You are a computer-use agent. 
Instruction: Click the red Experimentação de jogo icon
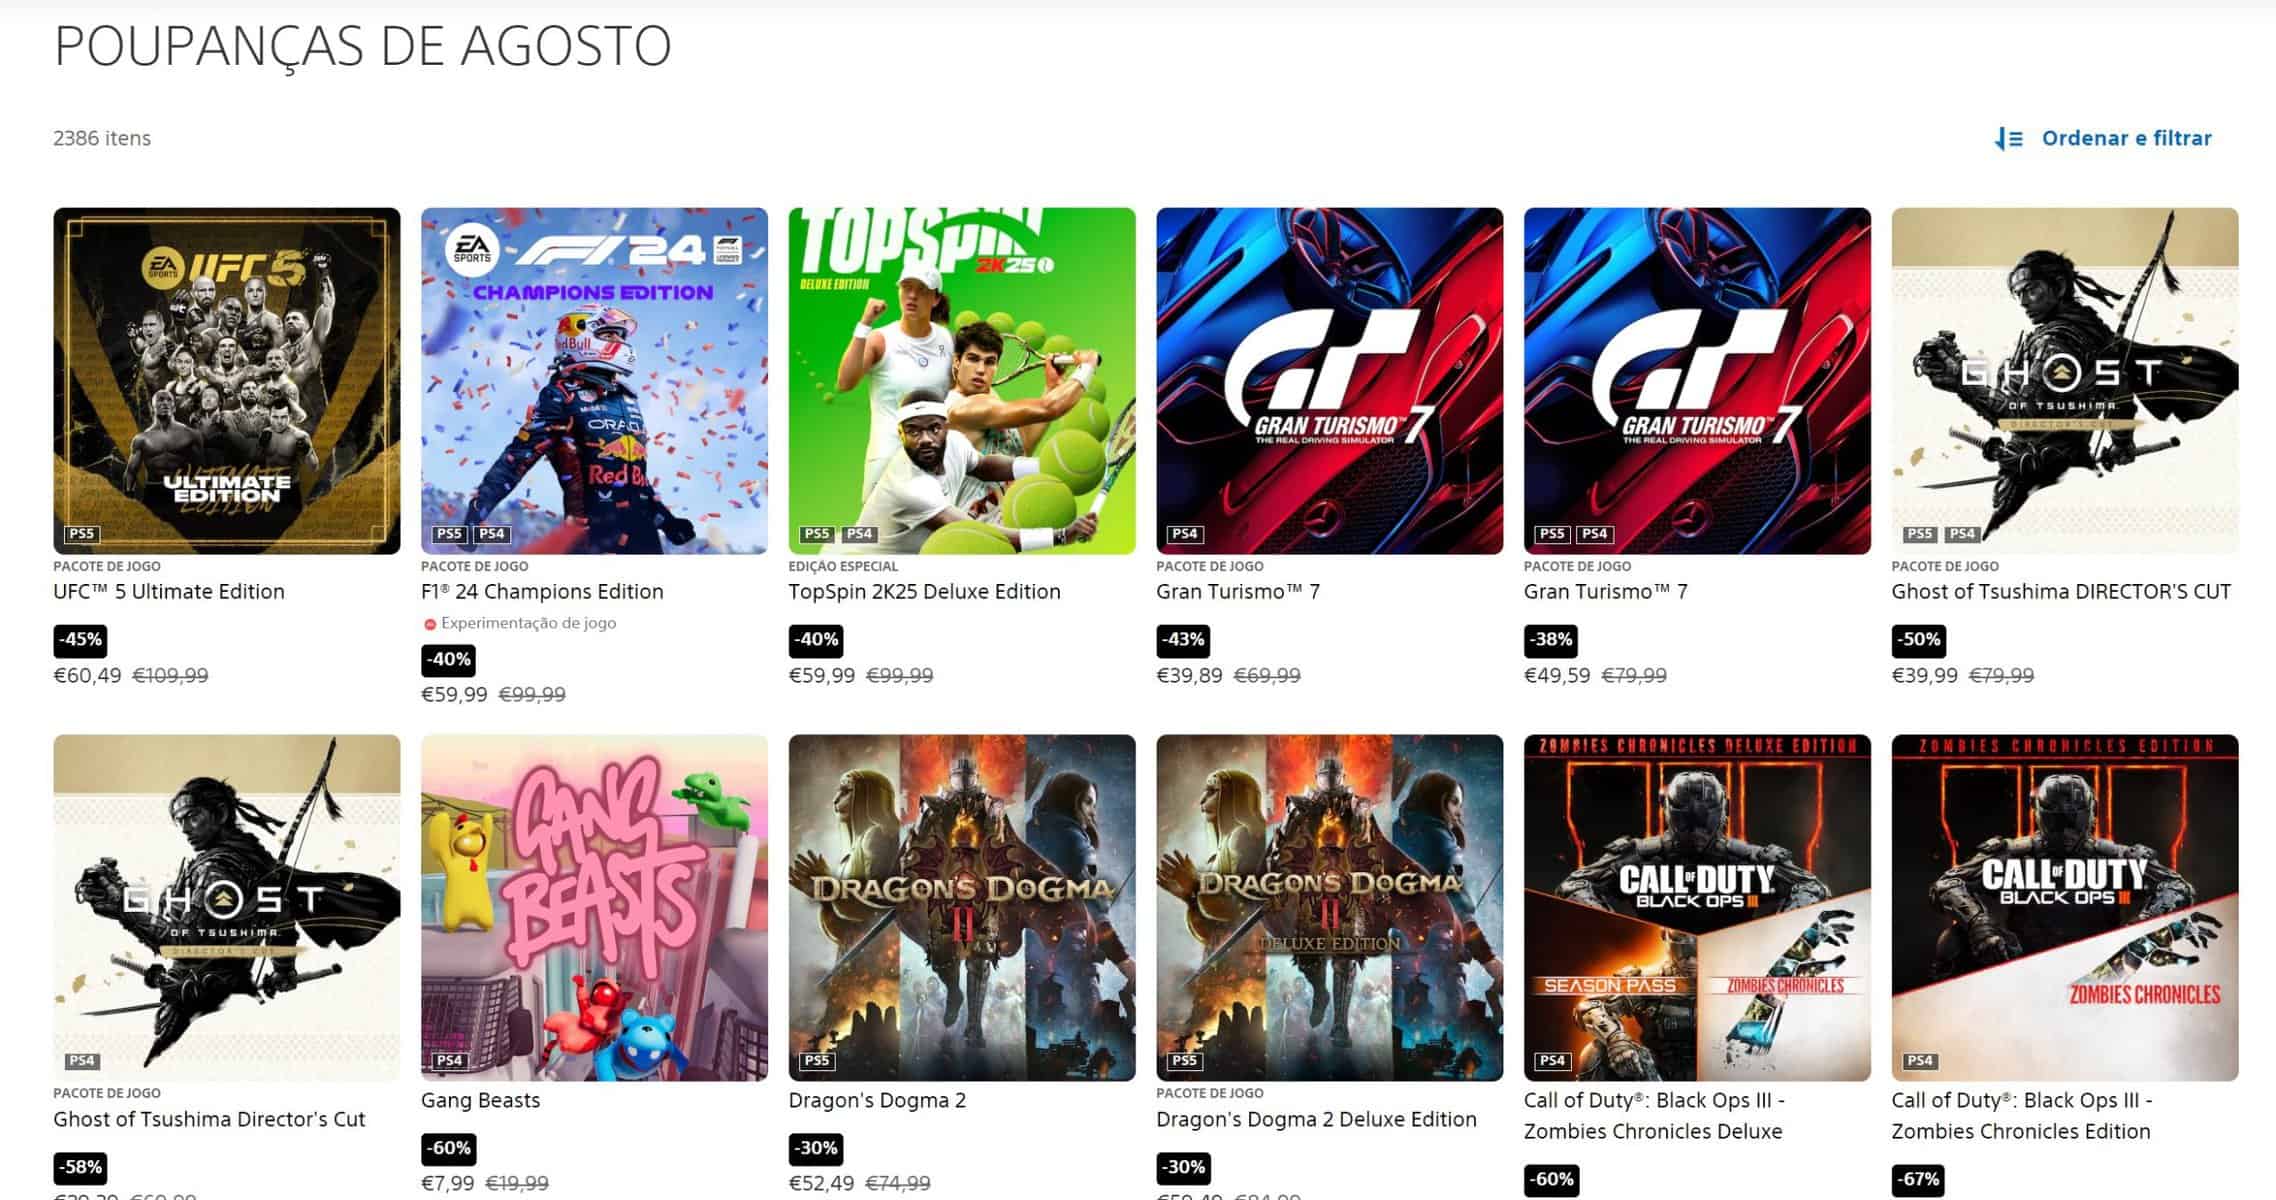click(x=430, y=624)
